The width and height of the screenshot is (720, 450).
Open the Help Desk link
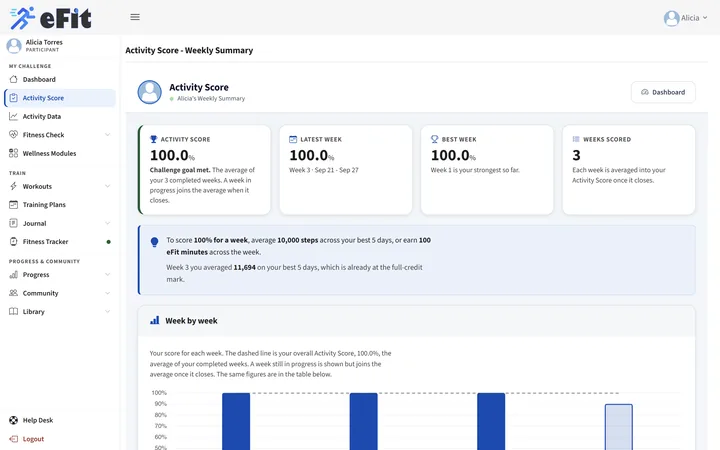pyautogui.click(x=38, y=420)
